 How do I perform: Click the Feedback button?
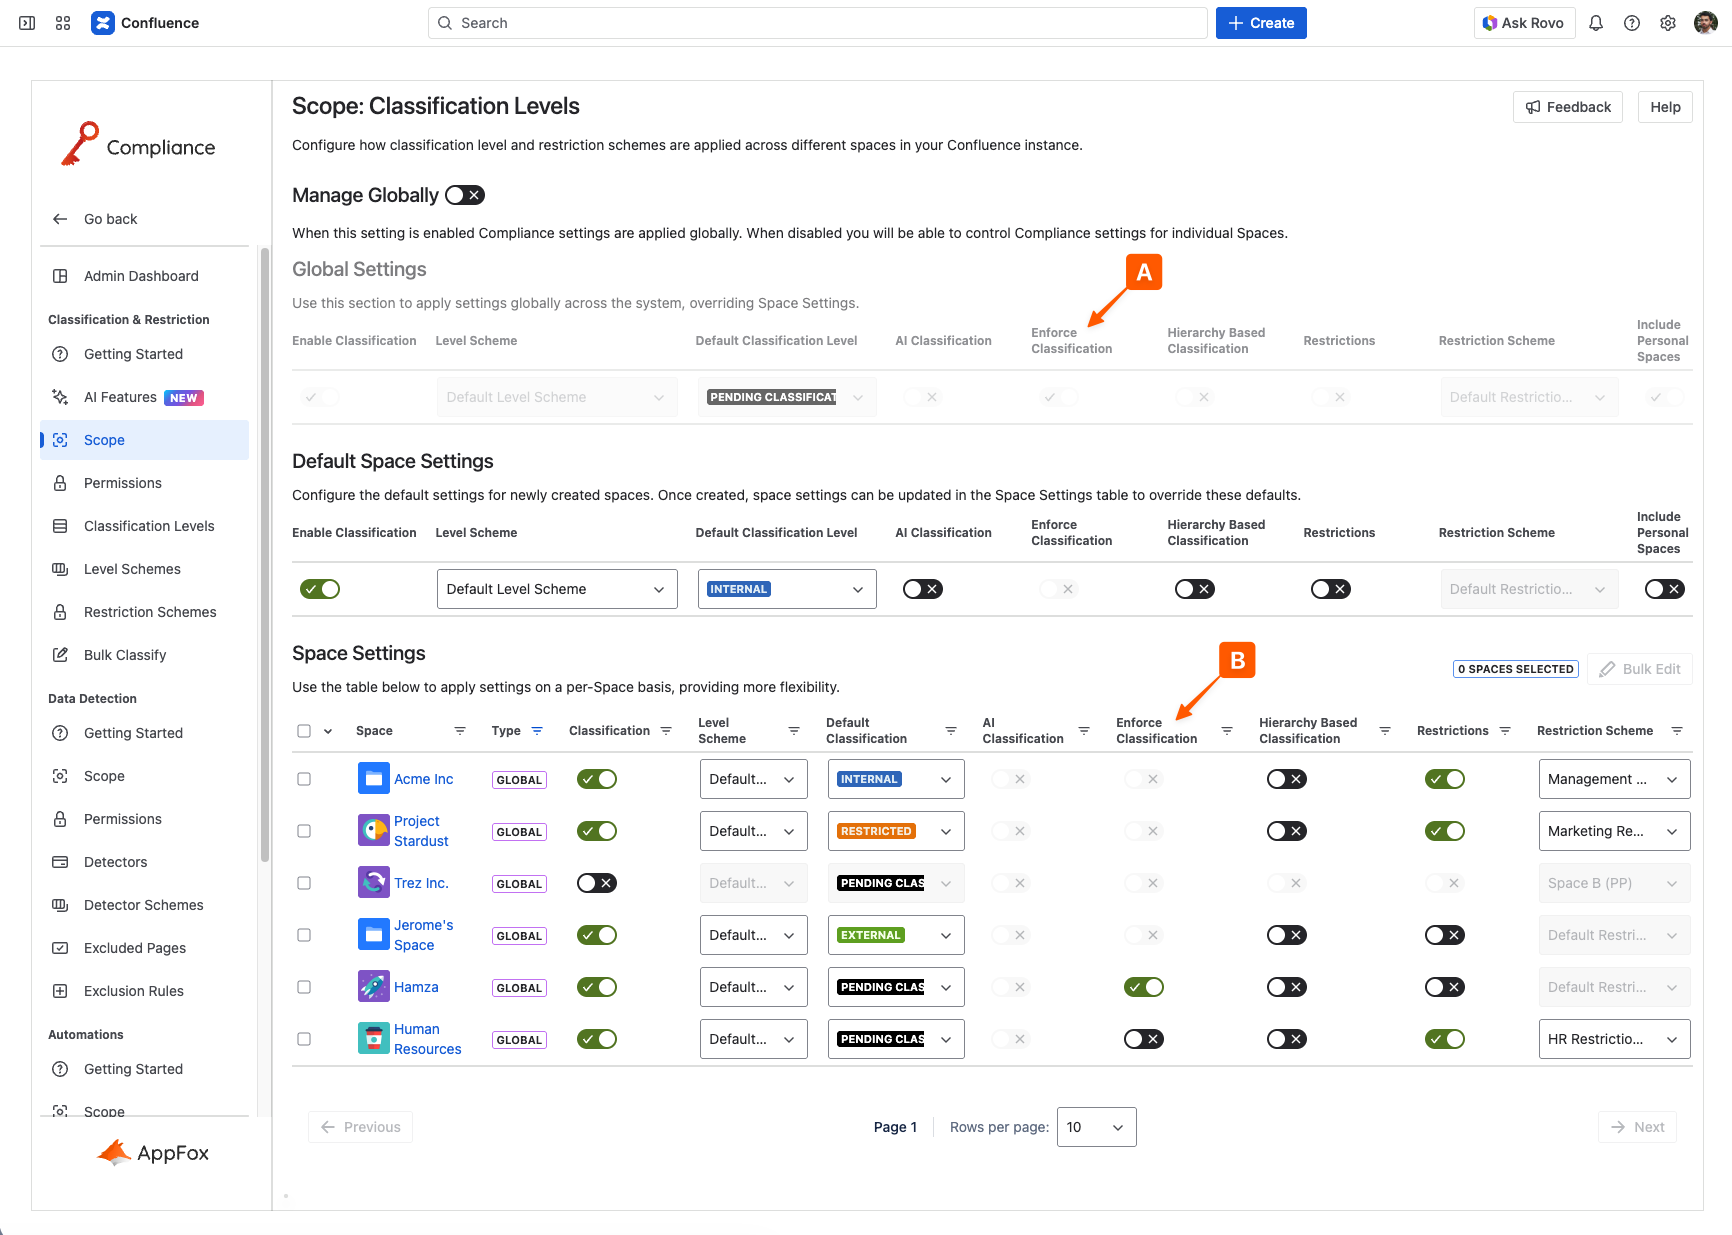(x=1568, y=107)
